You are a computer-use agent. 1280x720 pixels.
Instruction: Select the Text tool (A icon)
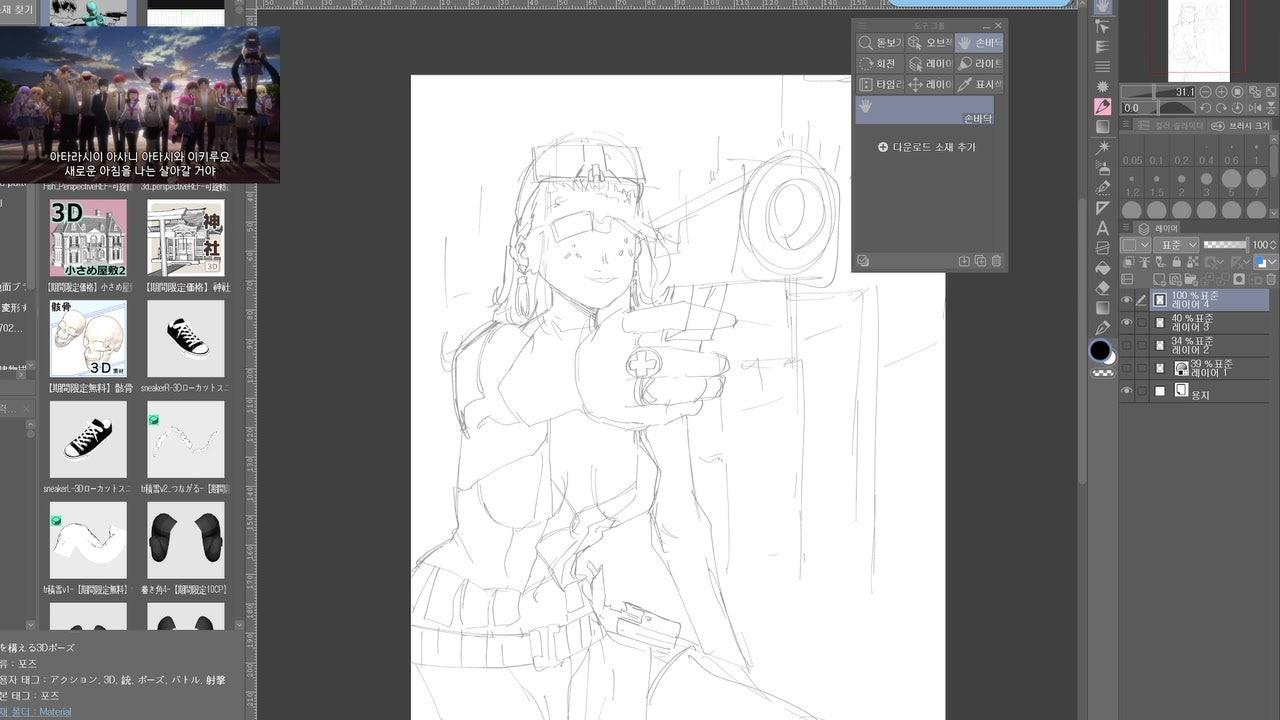click(x=1103, y=228)
